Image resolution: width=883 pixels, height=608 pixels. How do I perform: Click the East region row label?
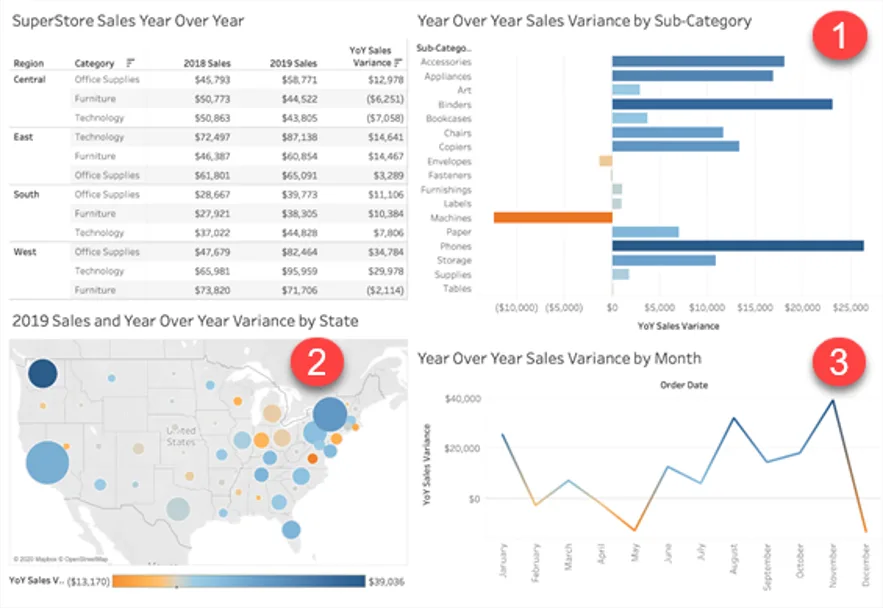[x=23, y=137]
